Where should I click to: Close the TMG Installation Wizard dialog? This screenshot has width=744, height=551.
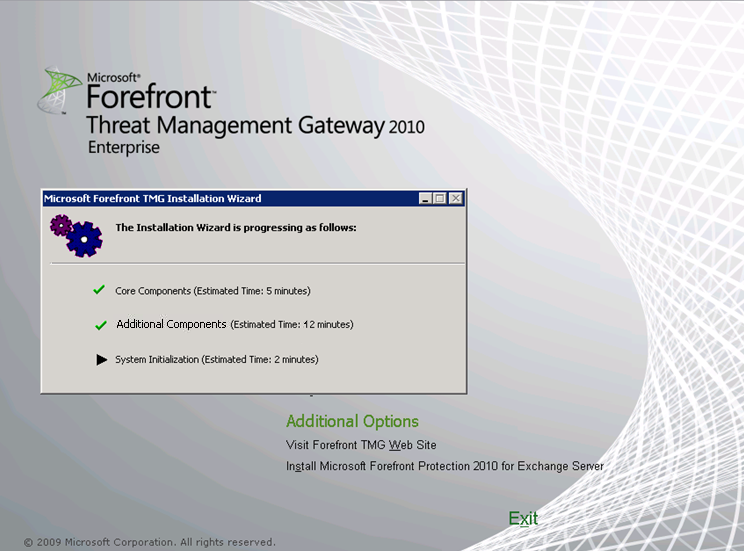(x=456, y=199)
